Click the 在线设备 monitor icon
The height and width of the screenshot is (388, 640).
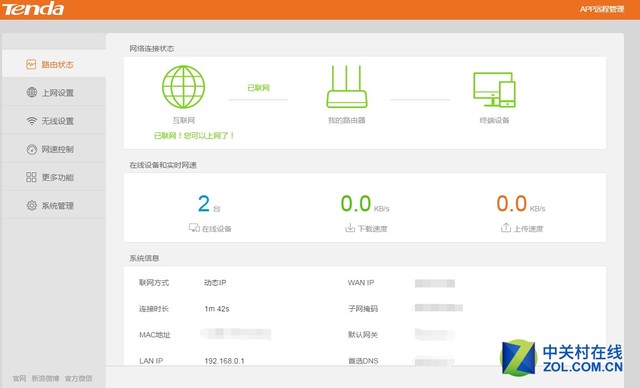pos(194,228)
